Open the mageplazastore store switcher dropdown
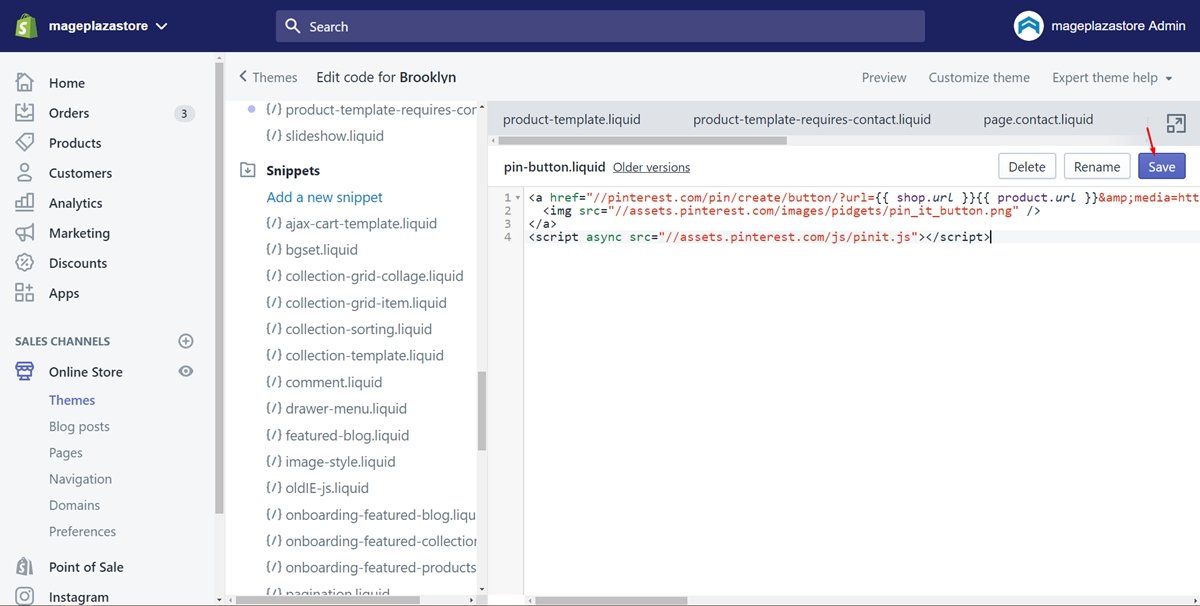 coord(108,26)
